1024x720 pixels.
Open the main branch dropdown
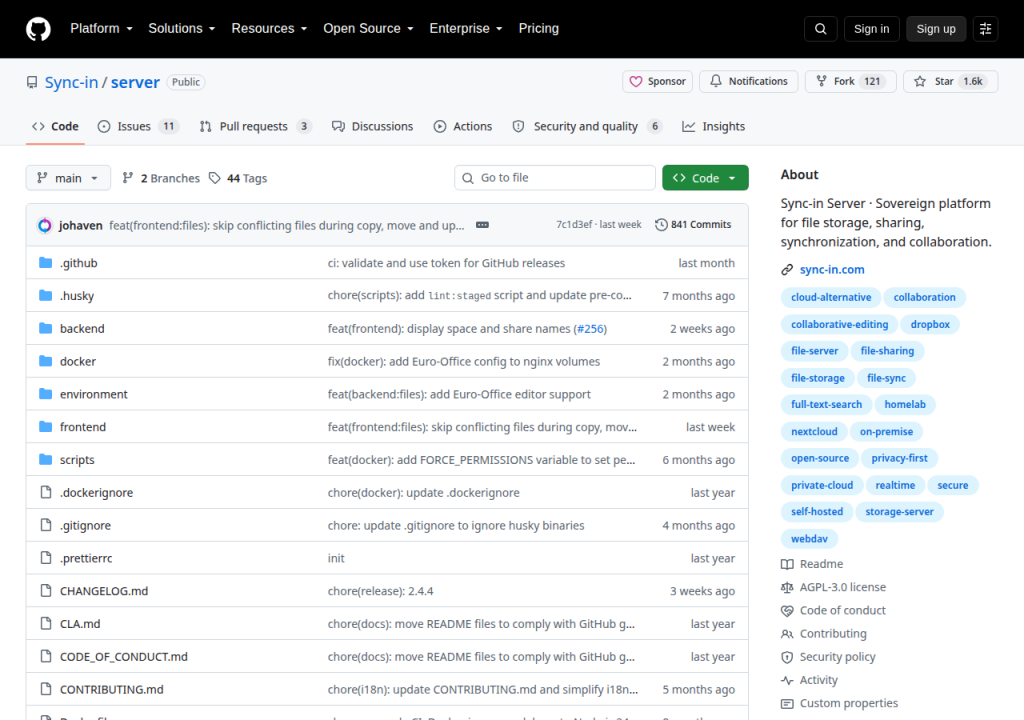pos(68,178)
